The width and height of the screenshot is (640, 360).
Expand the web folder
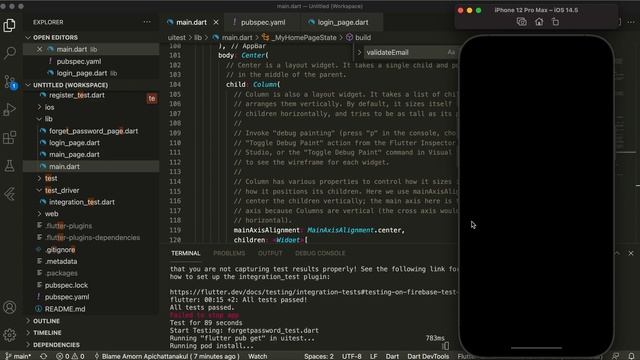(x=51, y=214)
